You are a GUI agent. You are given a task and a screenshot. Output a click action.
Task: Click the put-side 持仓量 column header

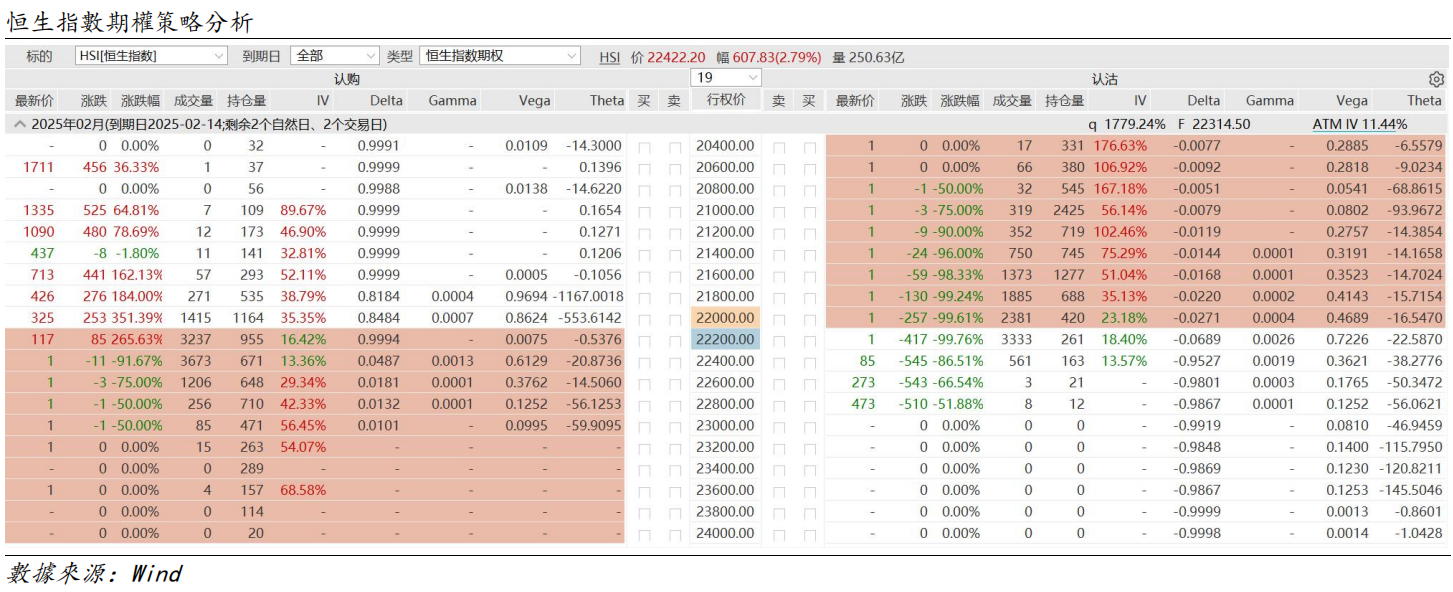click(1064, 101)
